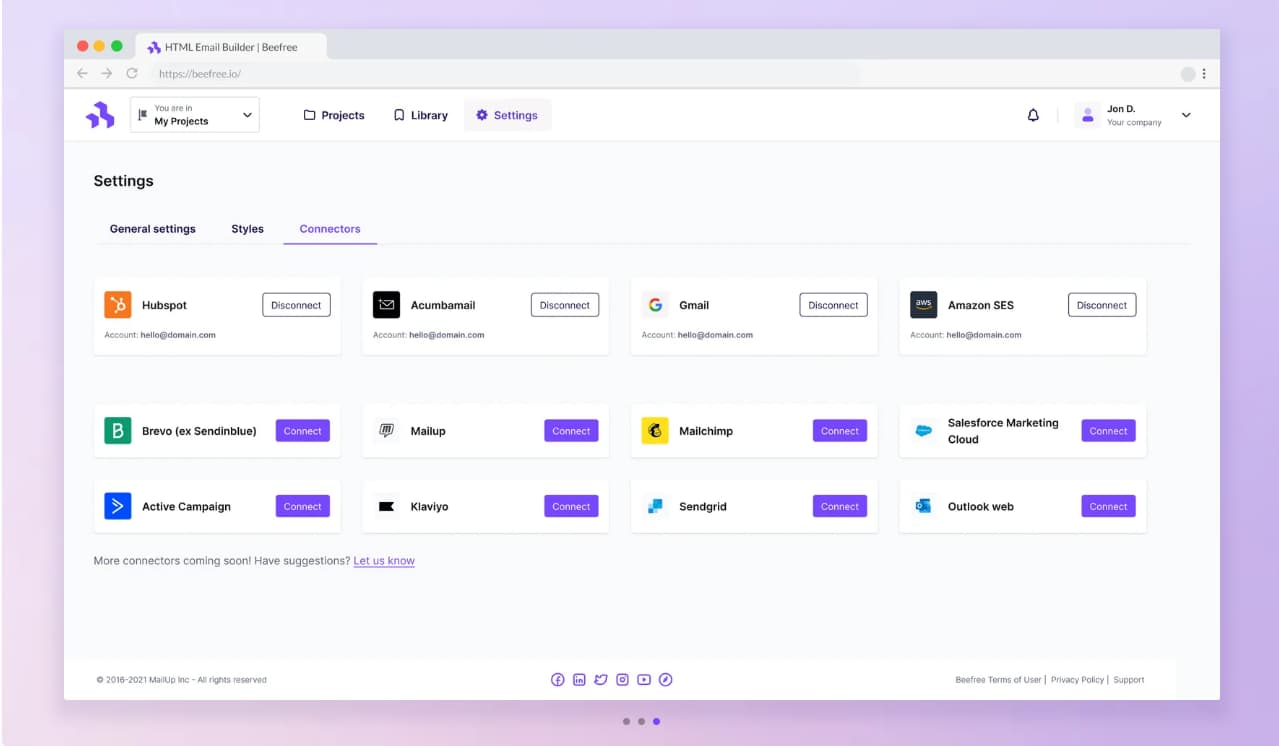The height and width of the screenshot is (746, 1279).
Task: Click the Let us know link
Action: click(x=384, y=561)
